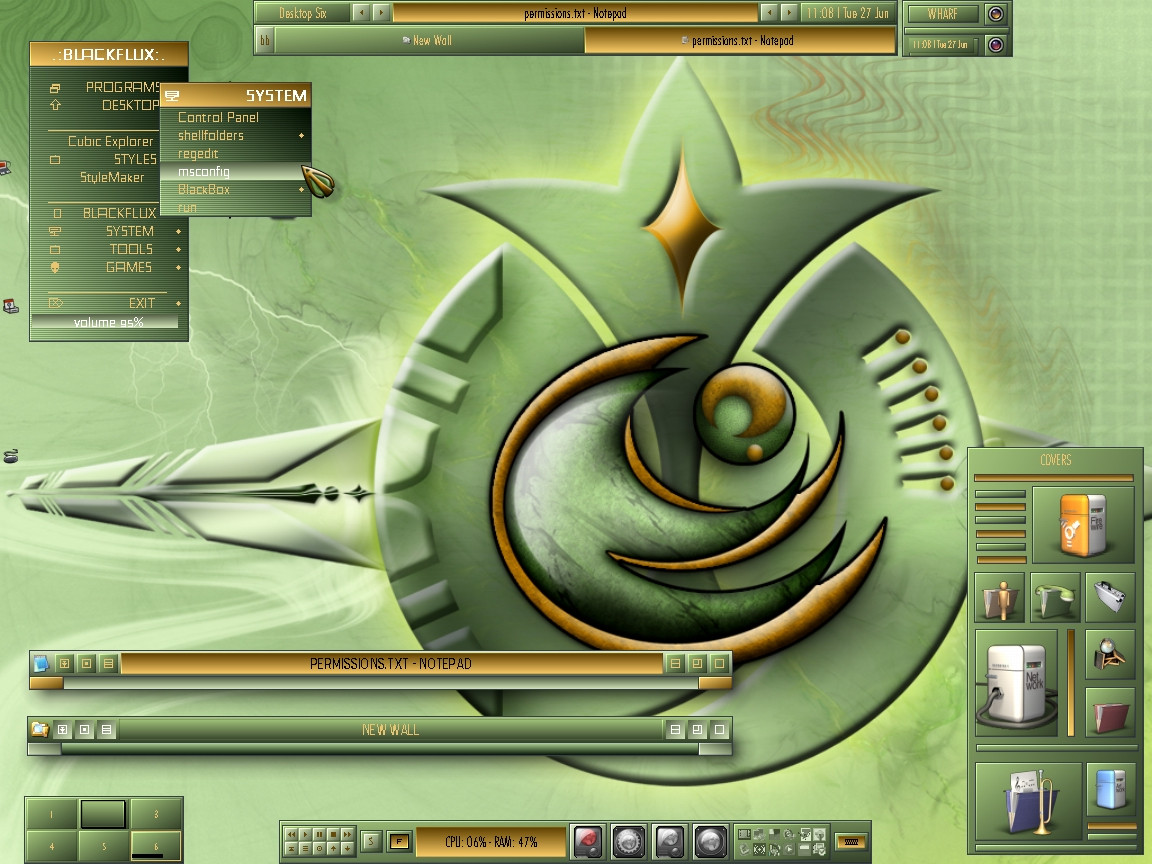This screenshot has height=864, width=1152.
Task: Click the WHARF button
Action: pos(943,13)
